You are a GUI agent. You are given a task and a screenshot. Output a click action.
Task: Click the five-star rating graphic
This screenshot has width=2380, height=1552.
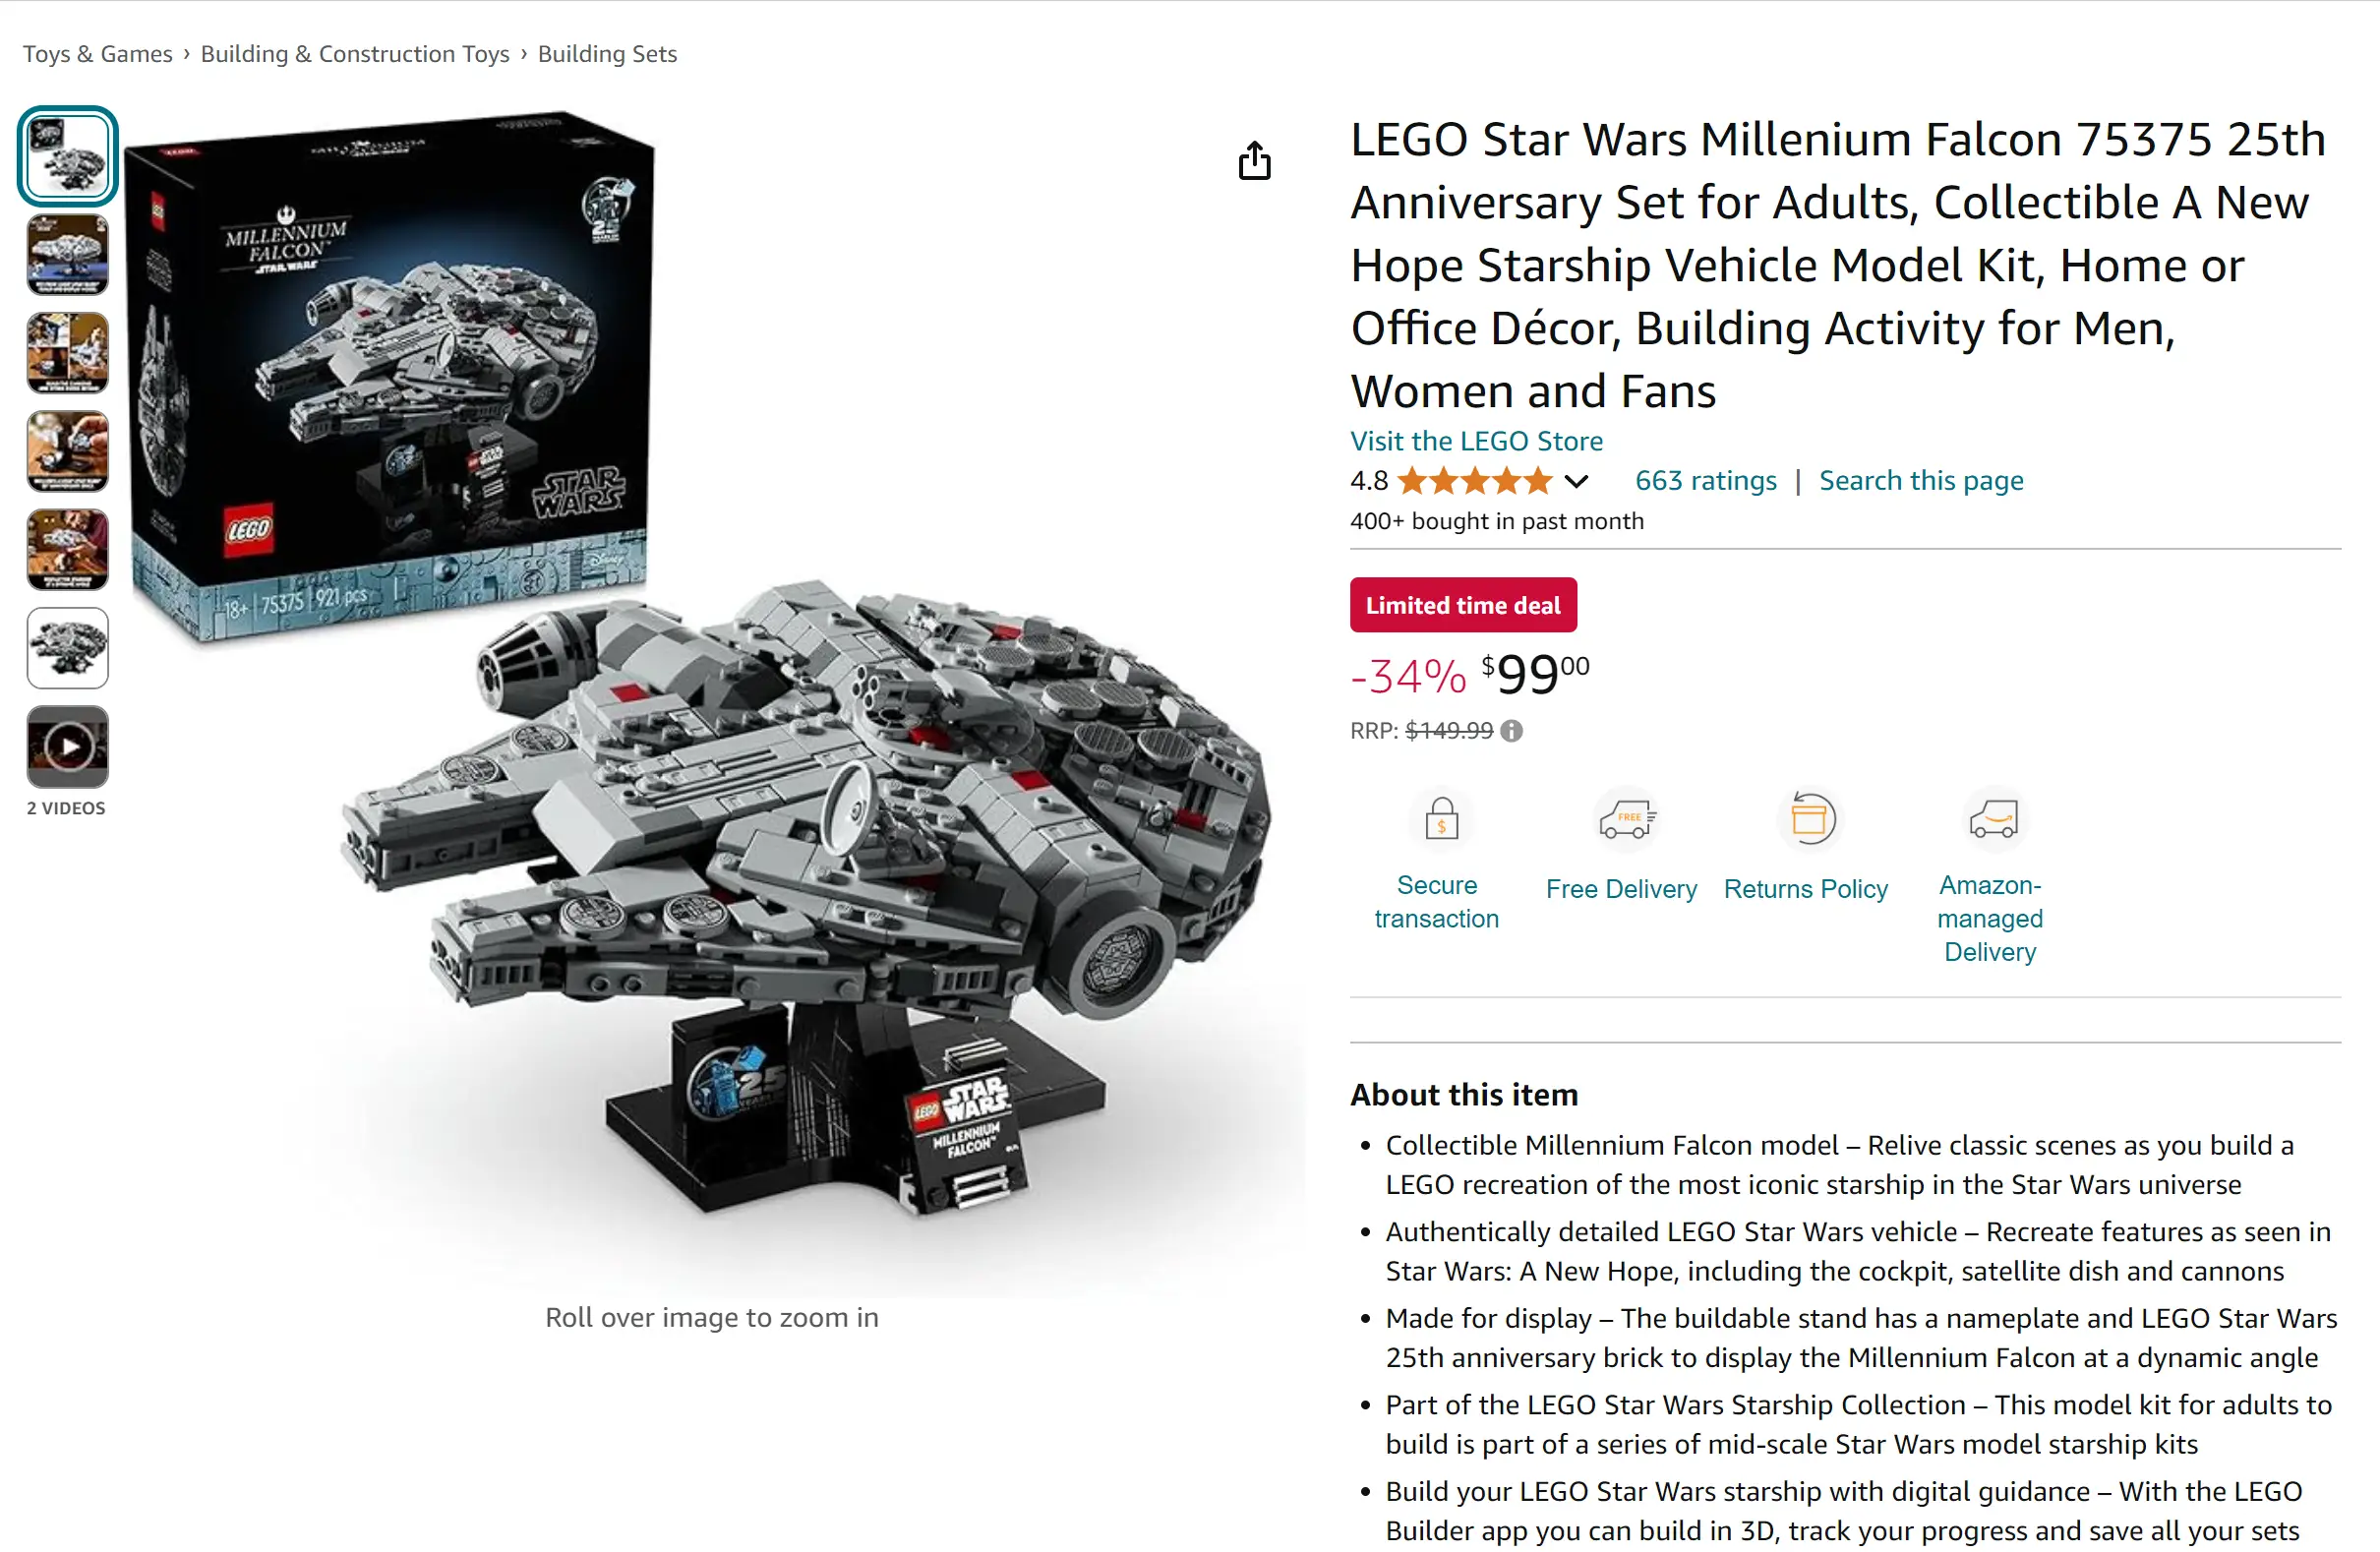1475,481
